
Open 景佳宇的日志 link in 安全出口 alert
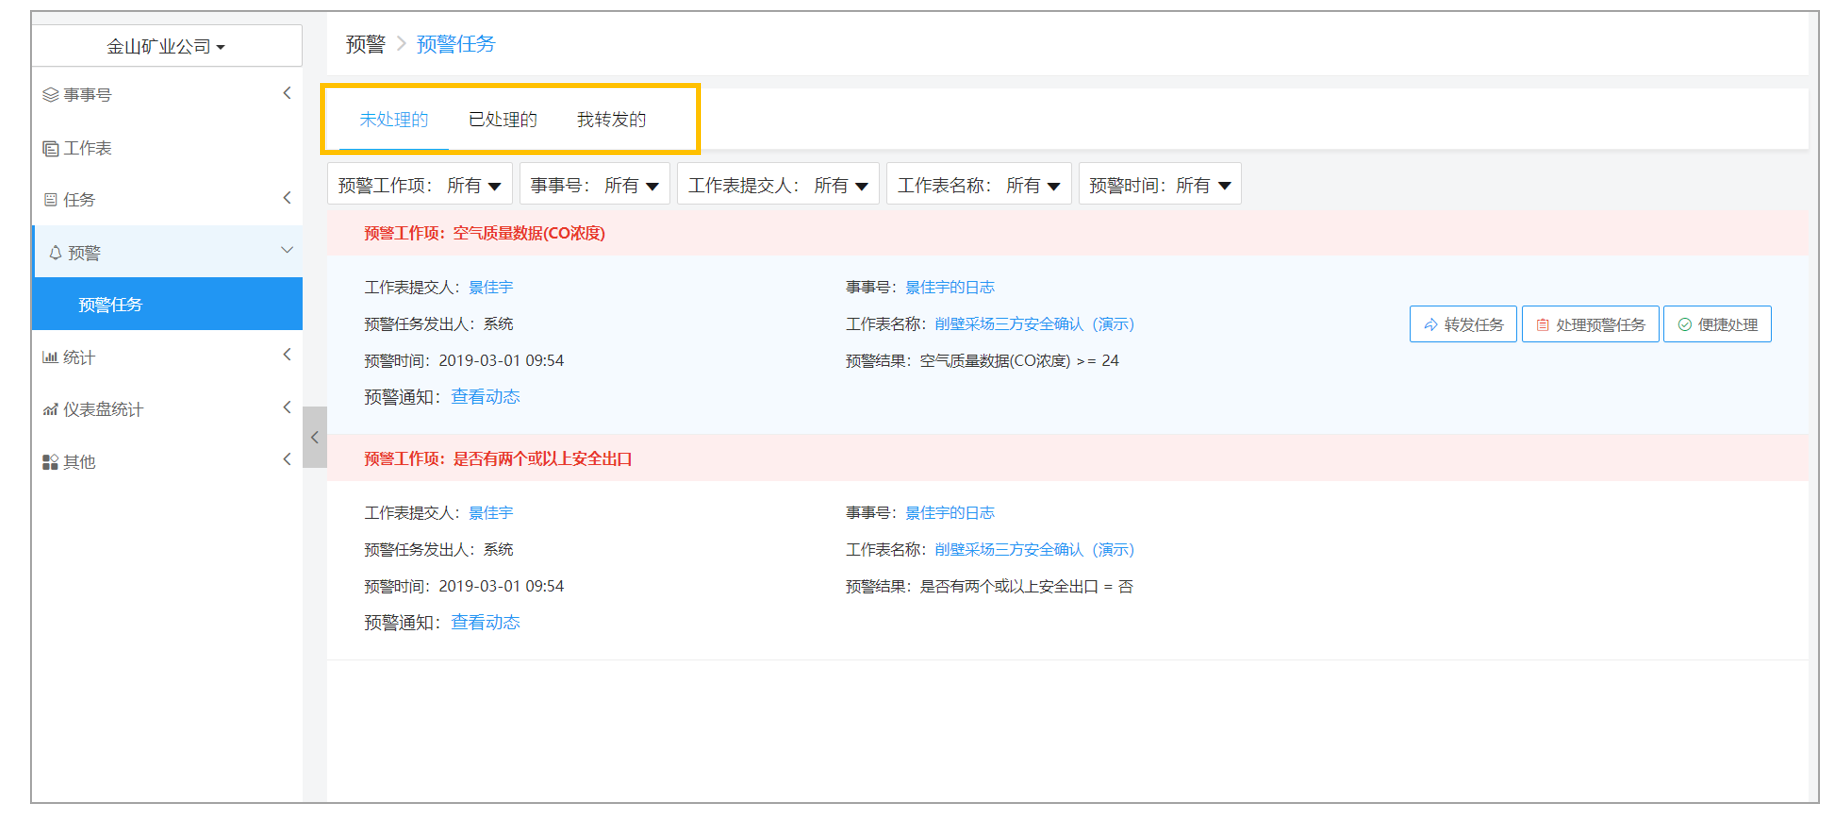tap(950, 513)
